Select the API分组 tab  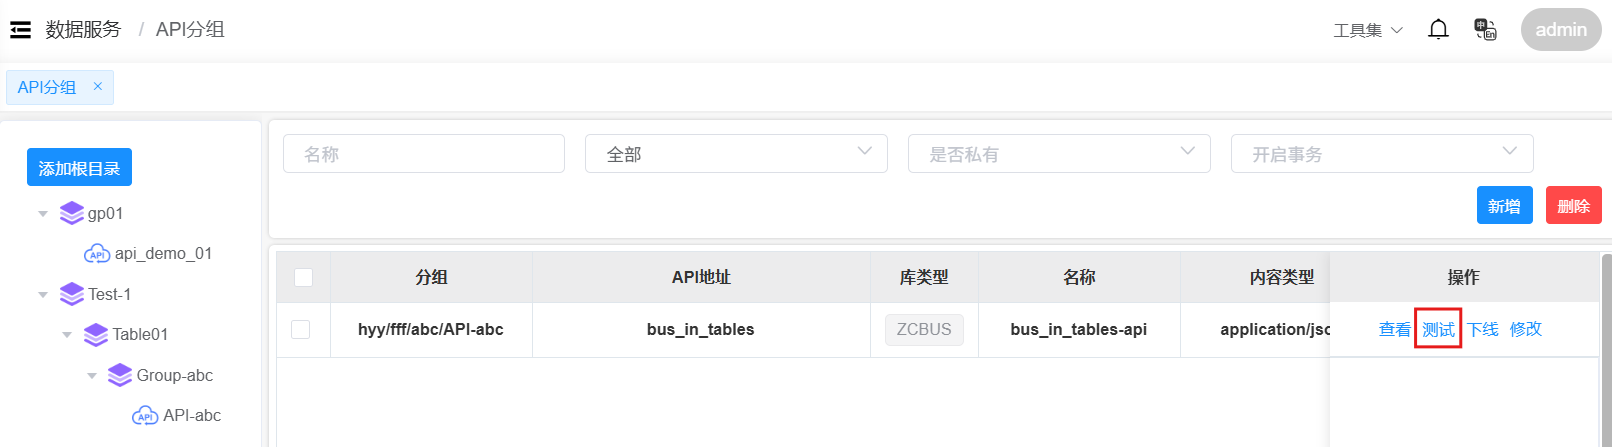pyautogui.click(x=47, y=87)
